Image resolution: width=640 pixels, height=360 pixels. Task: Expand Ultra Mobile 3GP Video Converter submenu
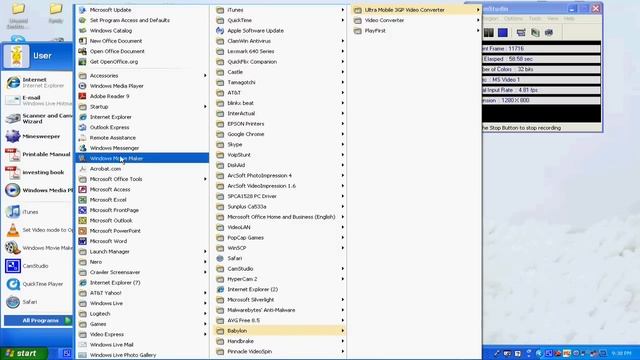click(x=416, y=10)
